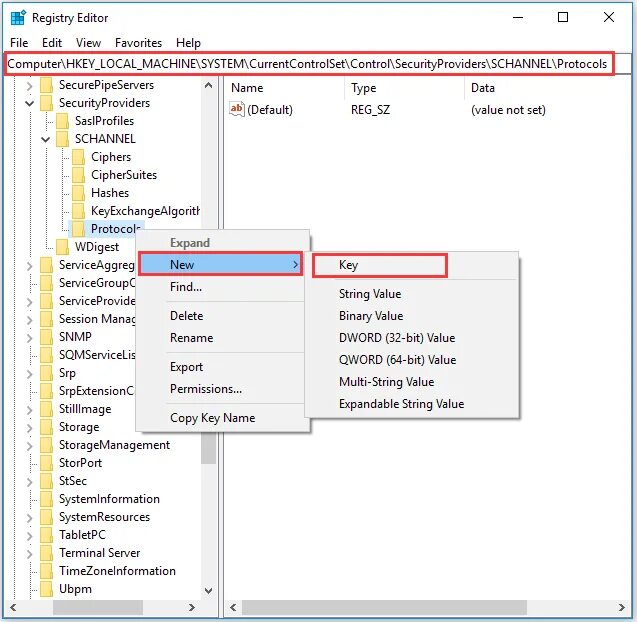Click the TimeZoneInformation folder icon

pos(46,571)
